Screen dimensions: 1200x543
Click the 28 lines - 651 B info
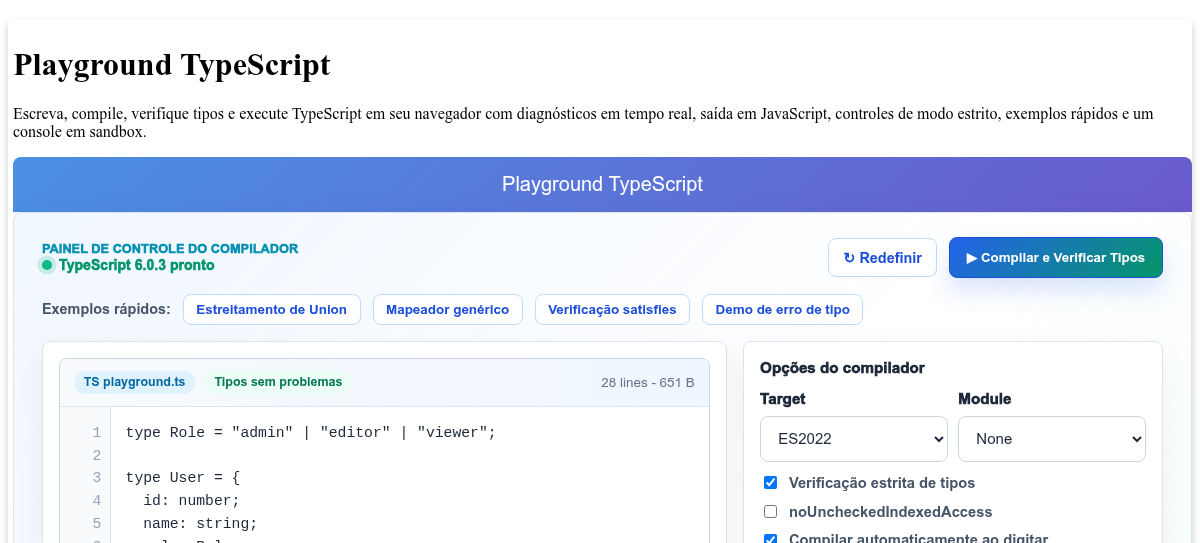[x=648, y=382]
